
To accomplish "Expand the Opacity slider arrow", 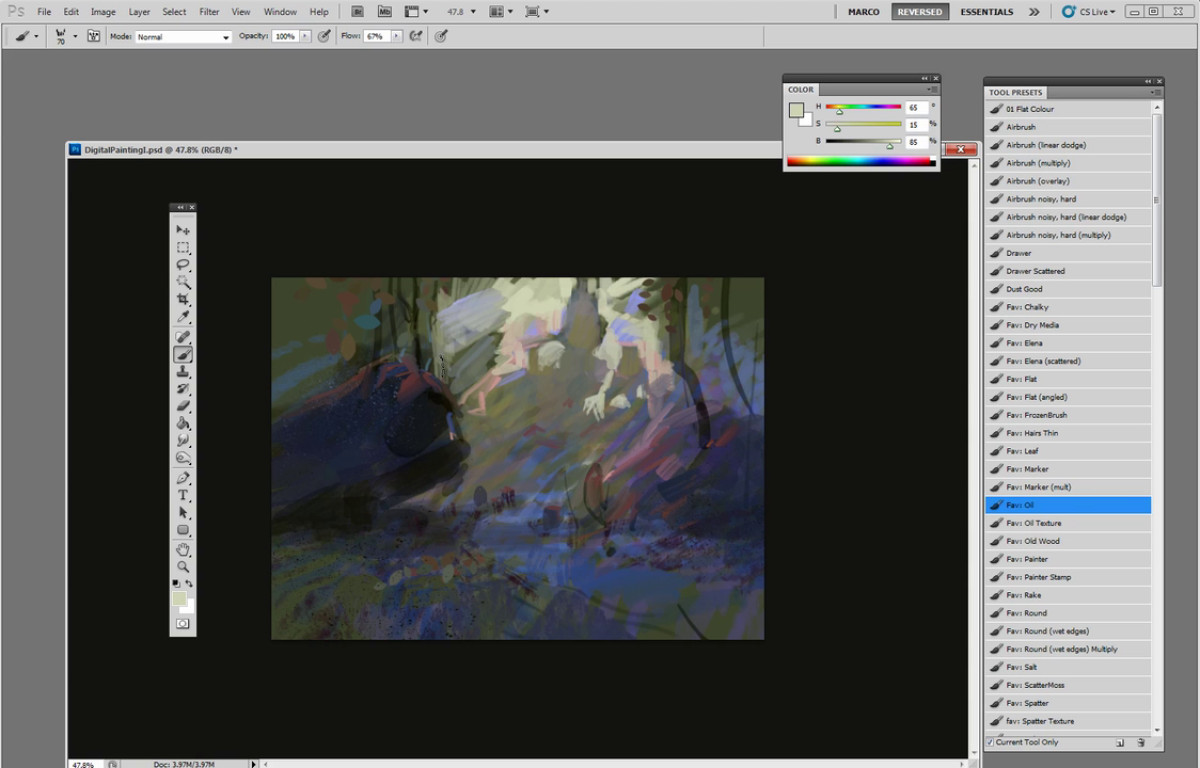I will pyautogui.click(x=305, y=36).
